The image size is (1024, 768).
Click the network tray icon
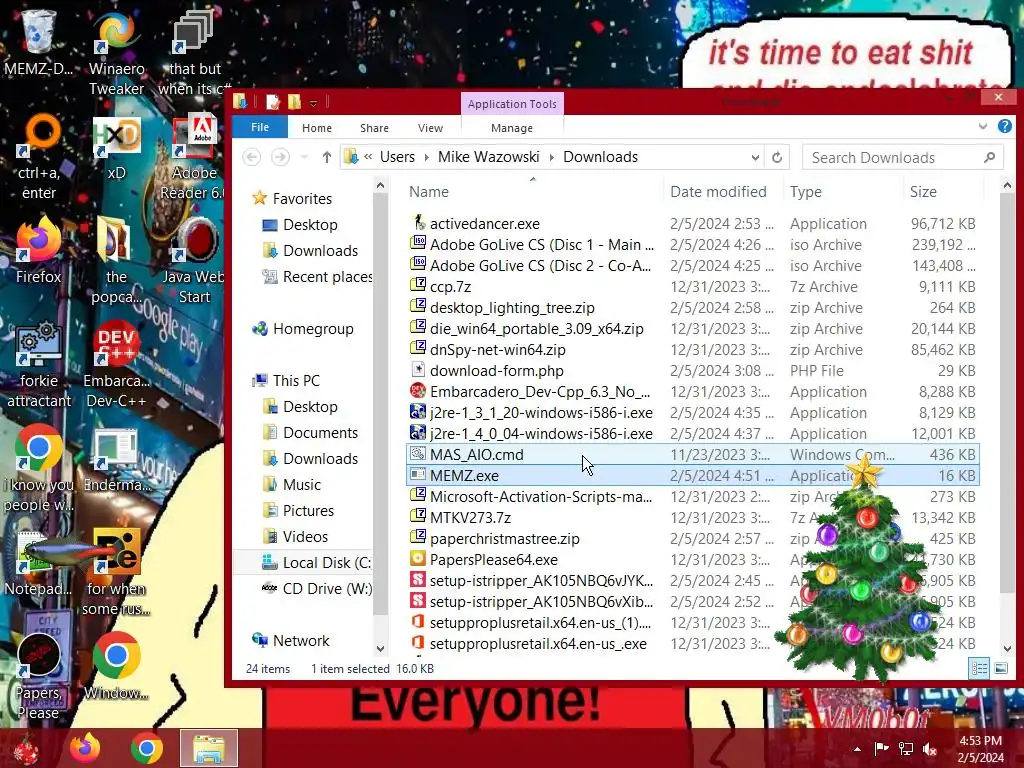pyautogui.click(x=906, y=749)
